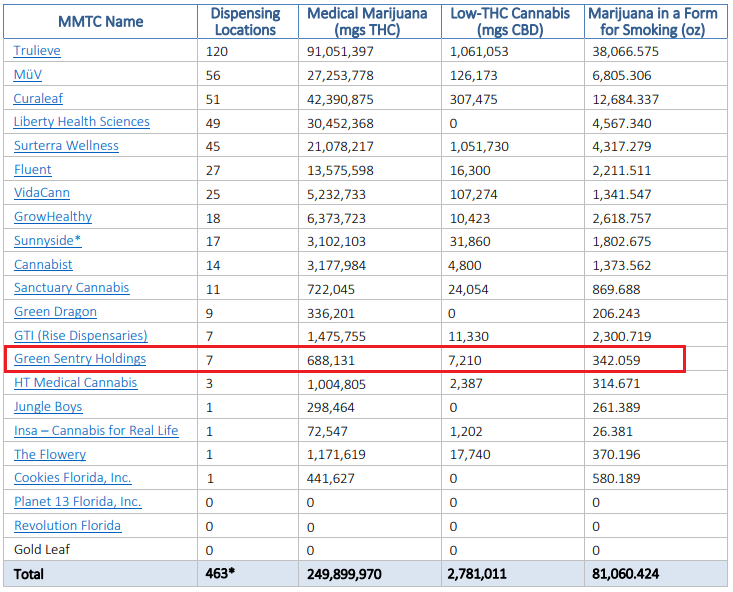
Task: Click Marijuana in a Form for Smoking header
Action: pyautogui.click(x=655, y=22)
